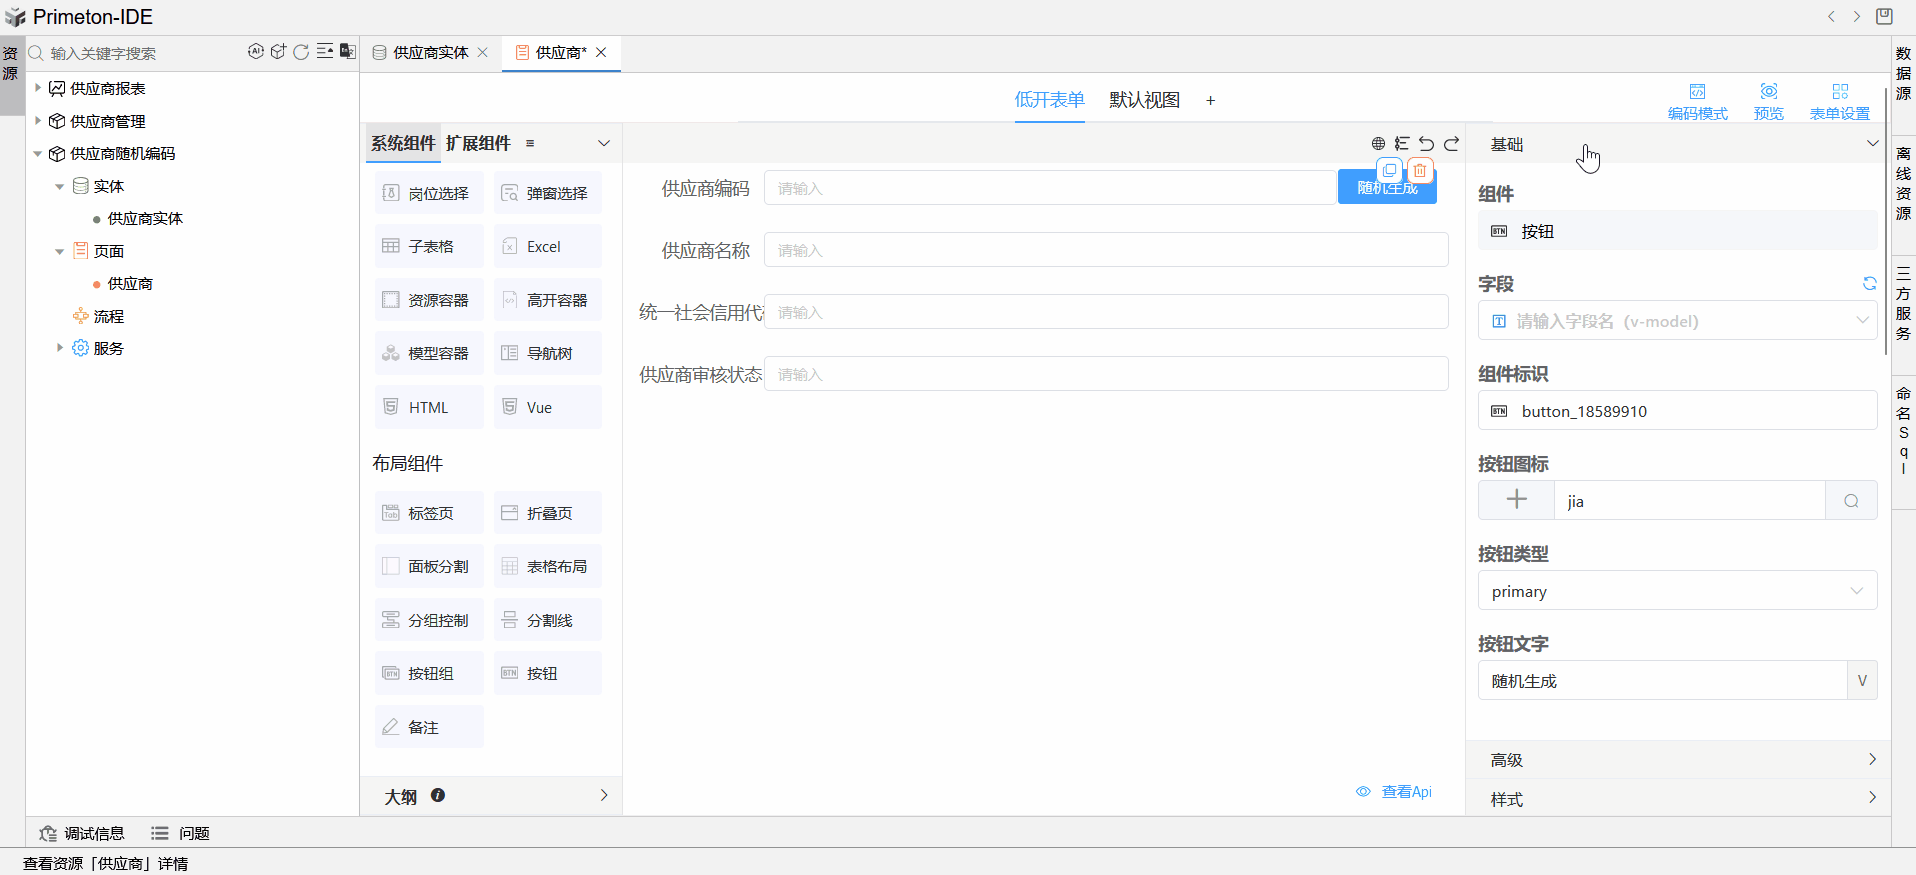
Task: Delete the selected button with trash icon
Action: 1420,171
